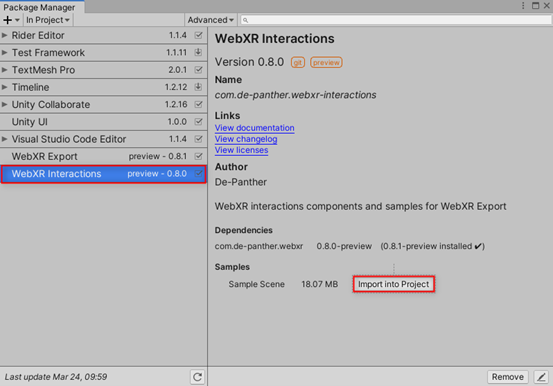Viewport: 553px width, 386px height.
Task: Click the edit pencil icon button
Action: (541, 377)
